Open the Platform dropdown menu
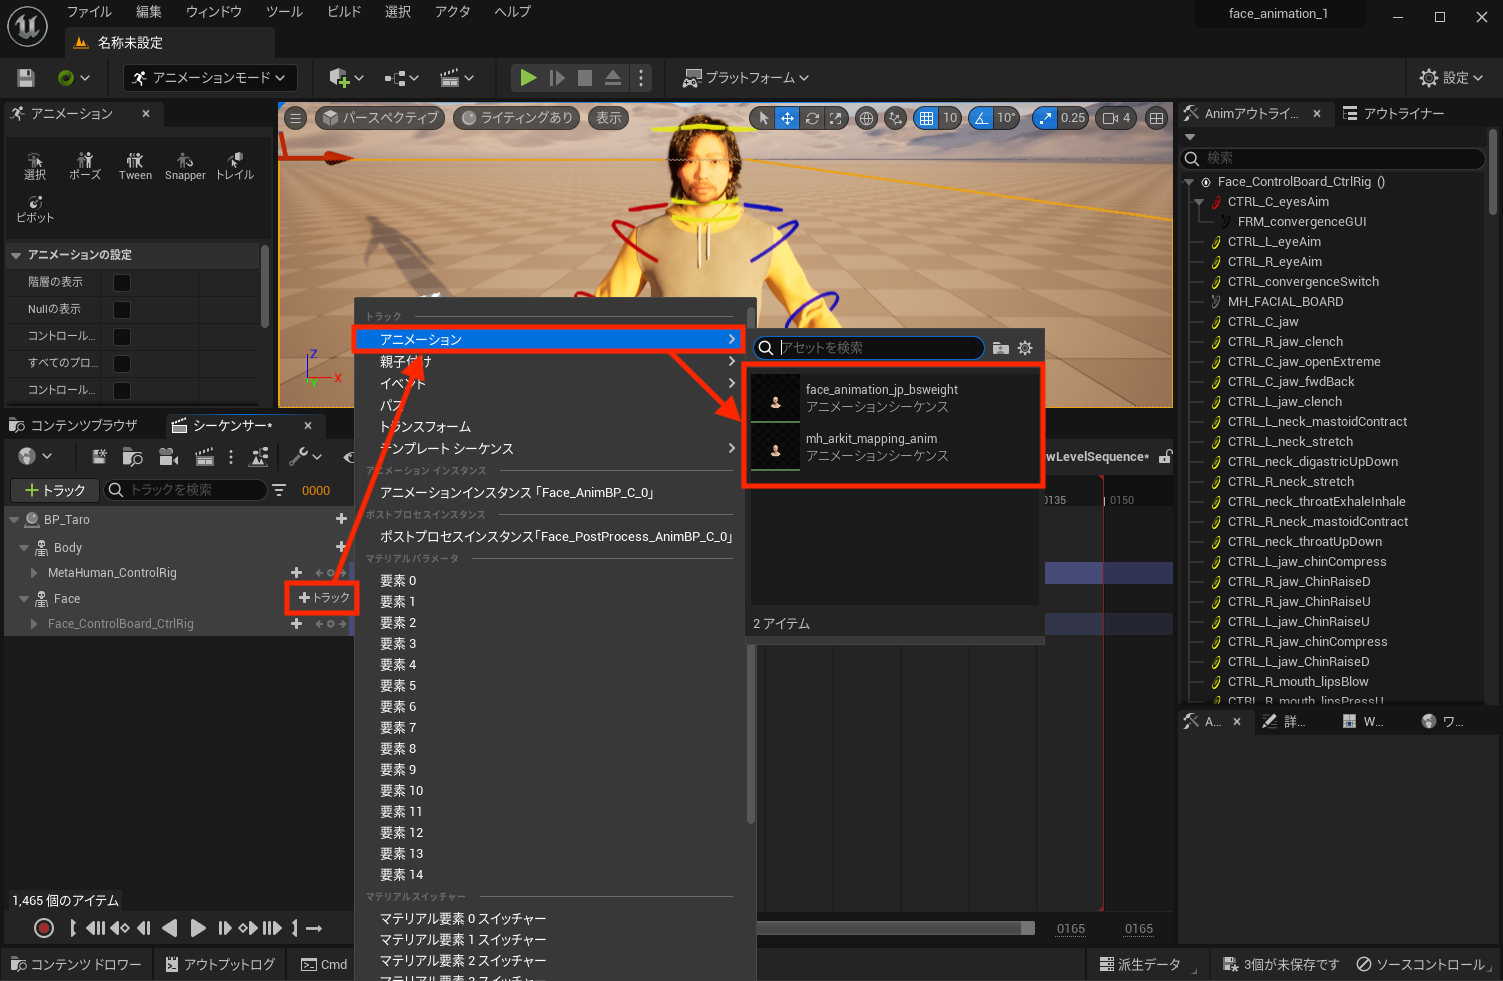1503x981 pixels. pos(745,78)
